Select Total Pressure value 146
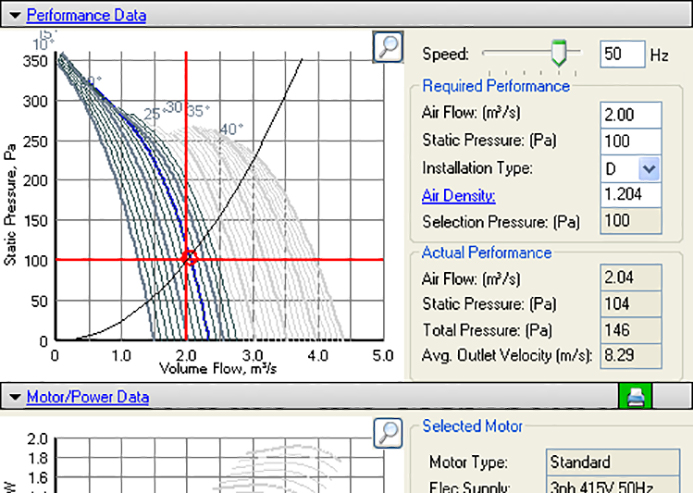693x493 pixels. tap(631, 330)
